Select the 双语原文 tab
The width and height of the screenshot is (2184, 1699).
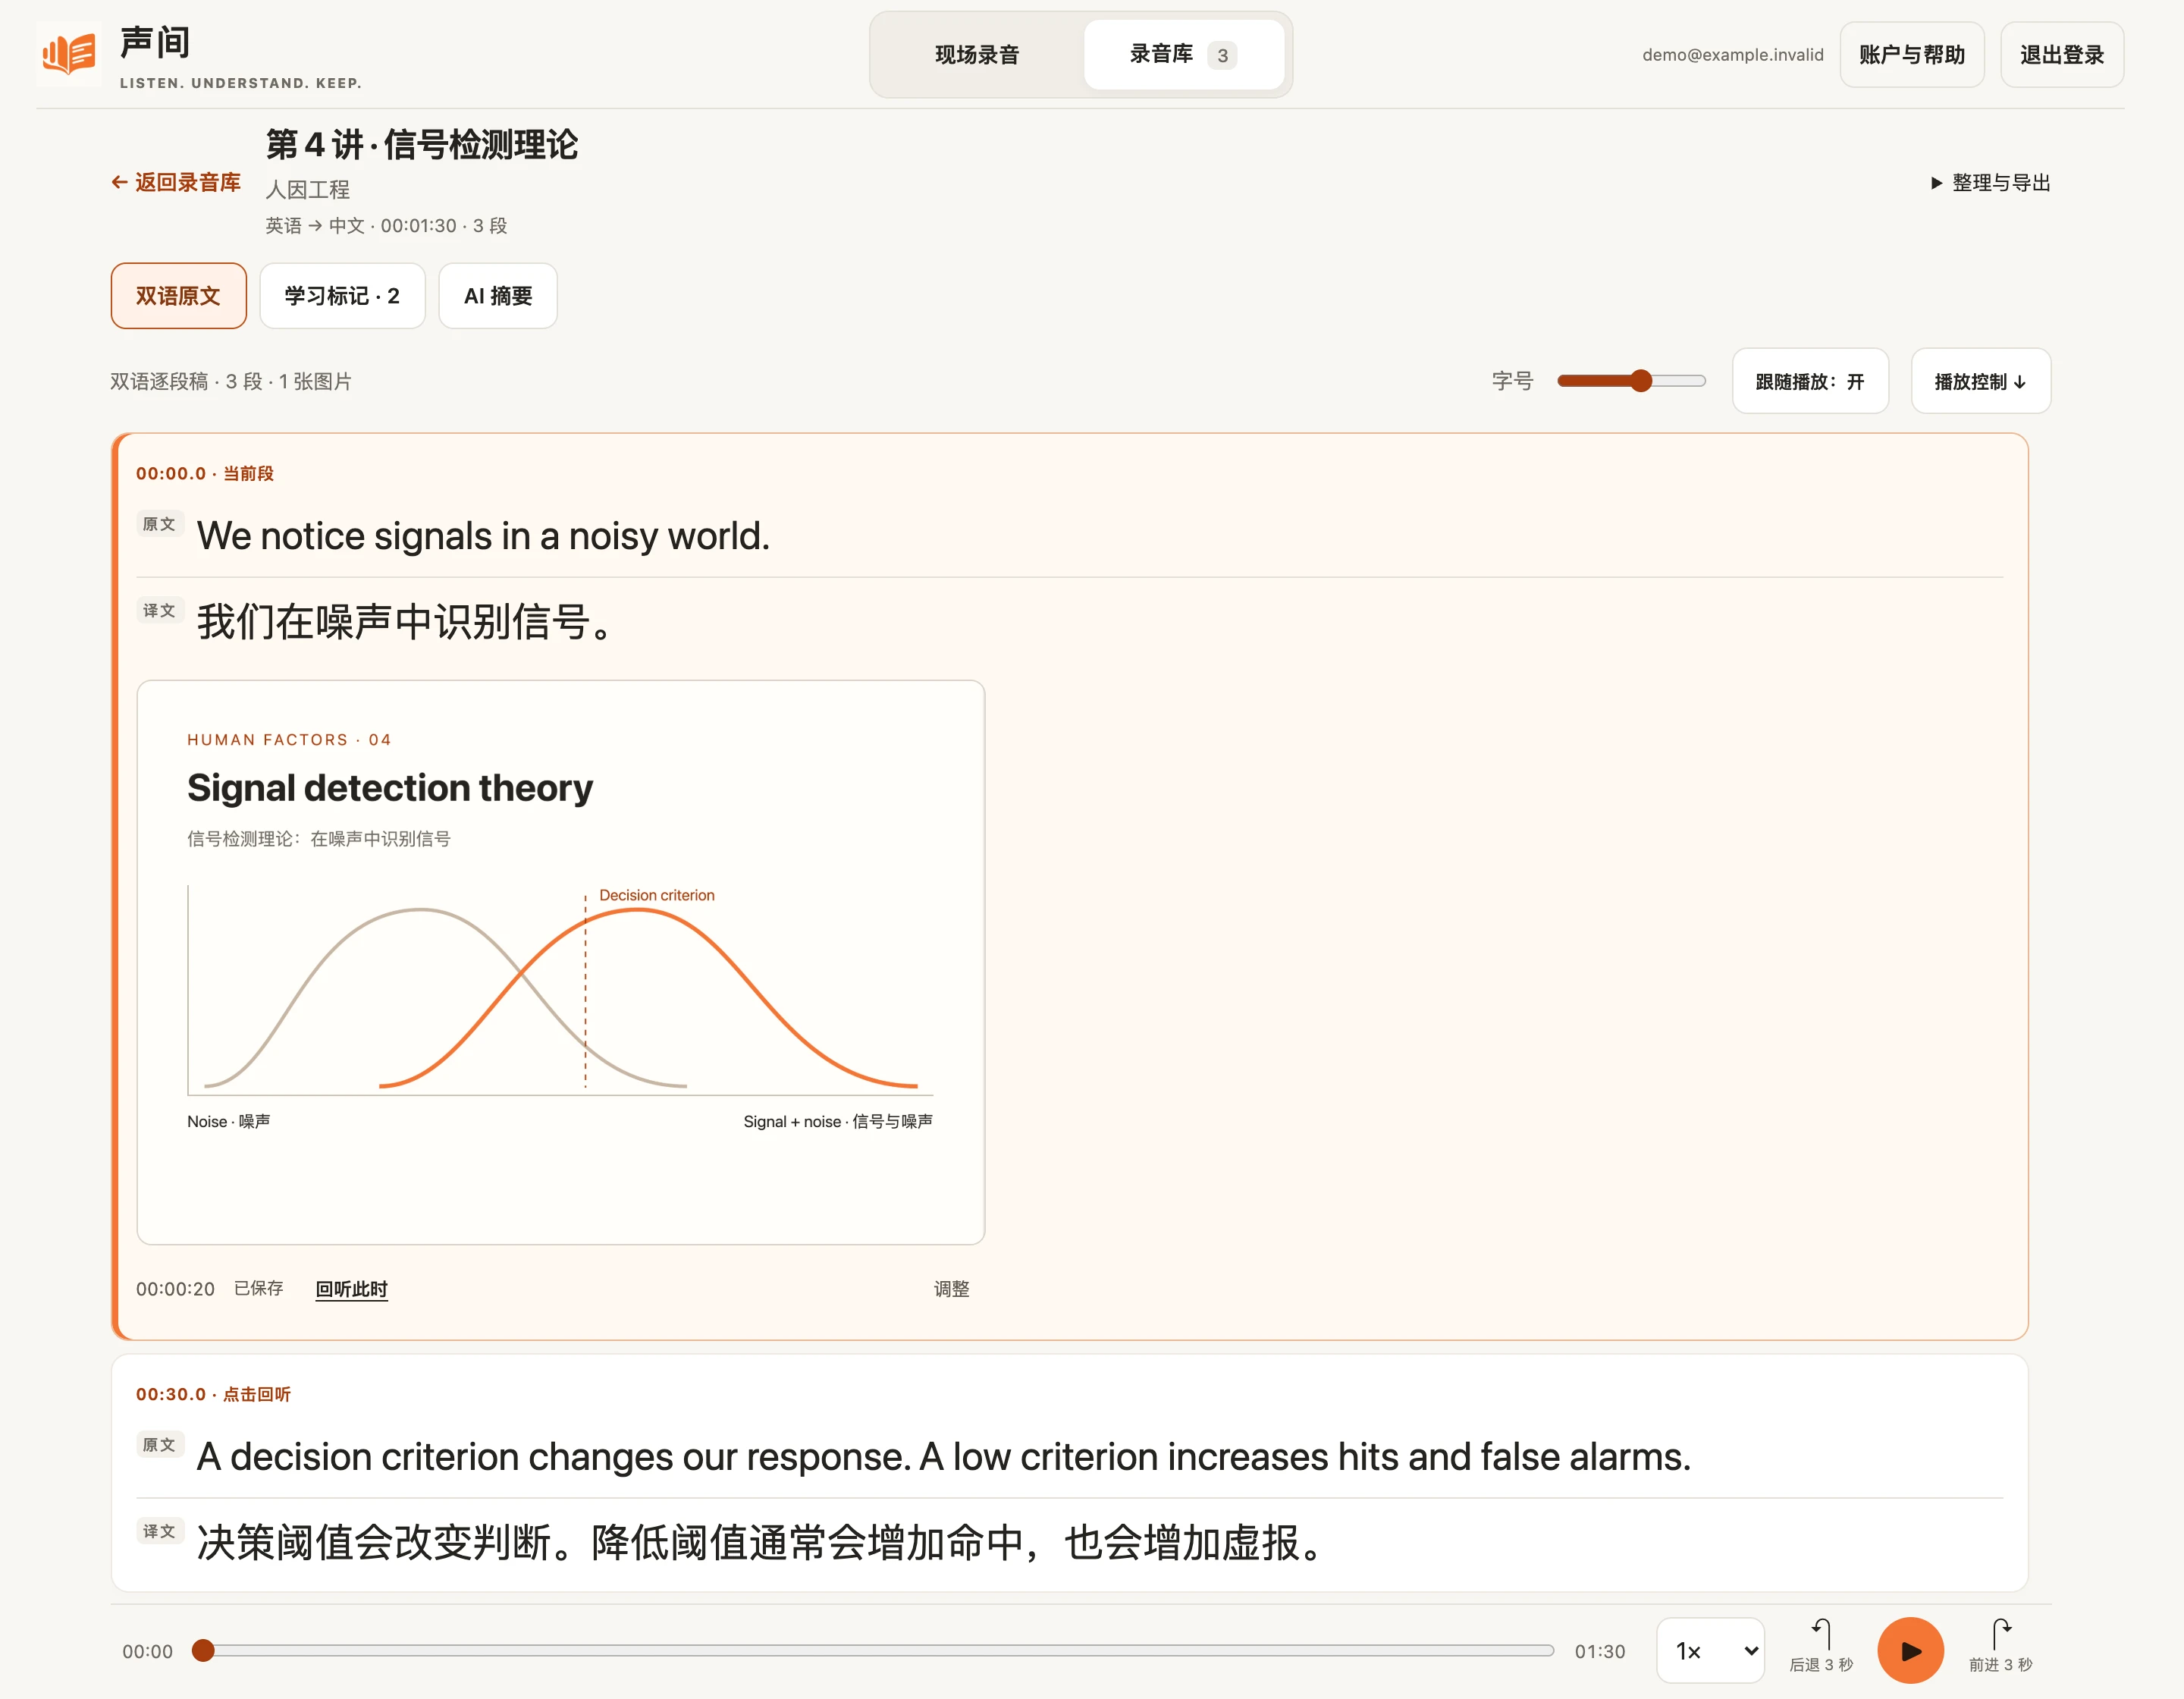point(179,296)
